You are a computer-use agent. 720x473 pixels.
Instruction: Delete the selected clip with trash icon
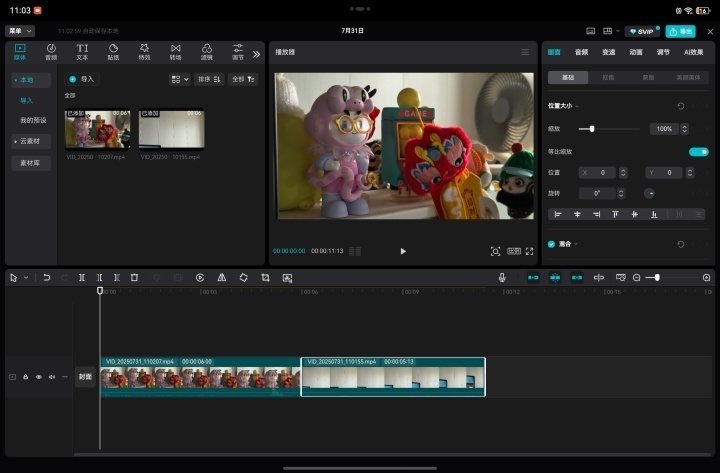click(134, 277)
